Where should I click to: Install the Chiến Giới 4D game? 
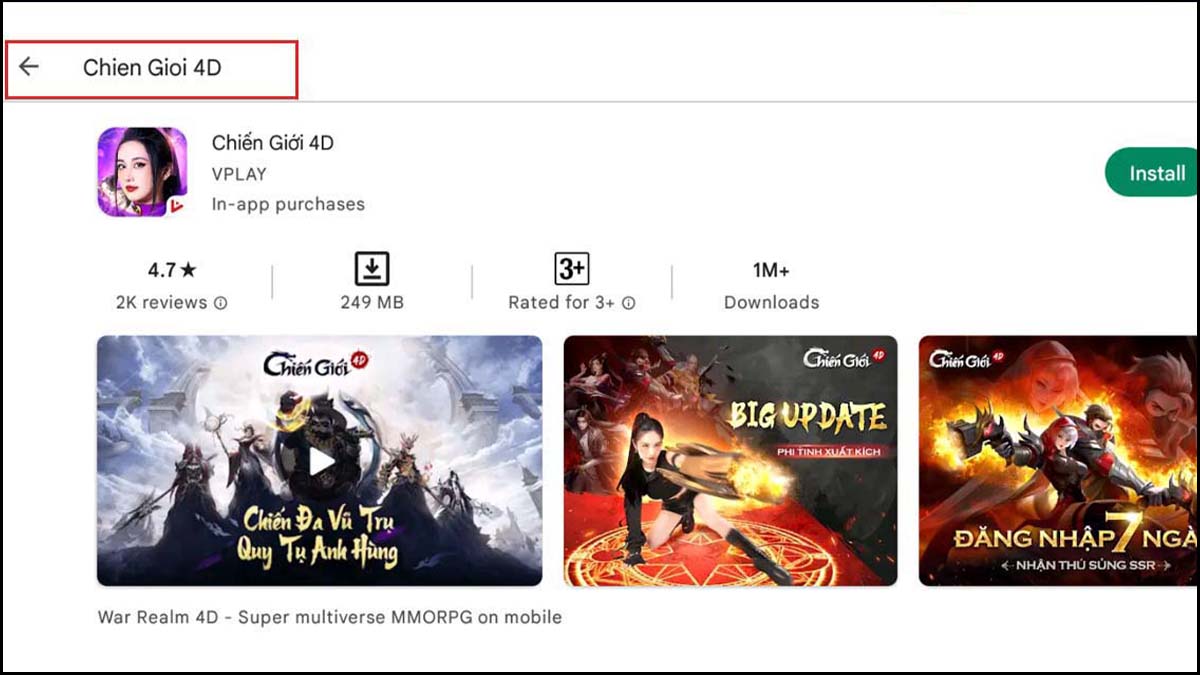point(1152,173)
